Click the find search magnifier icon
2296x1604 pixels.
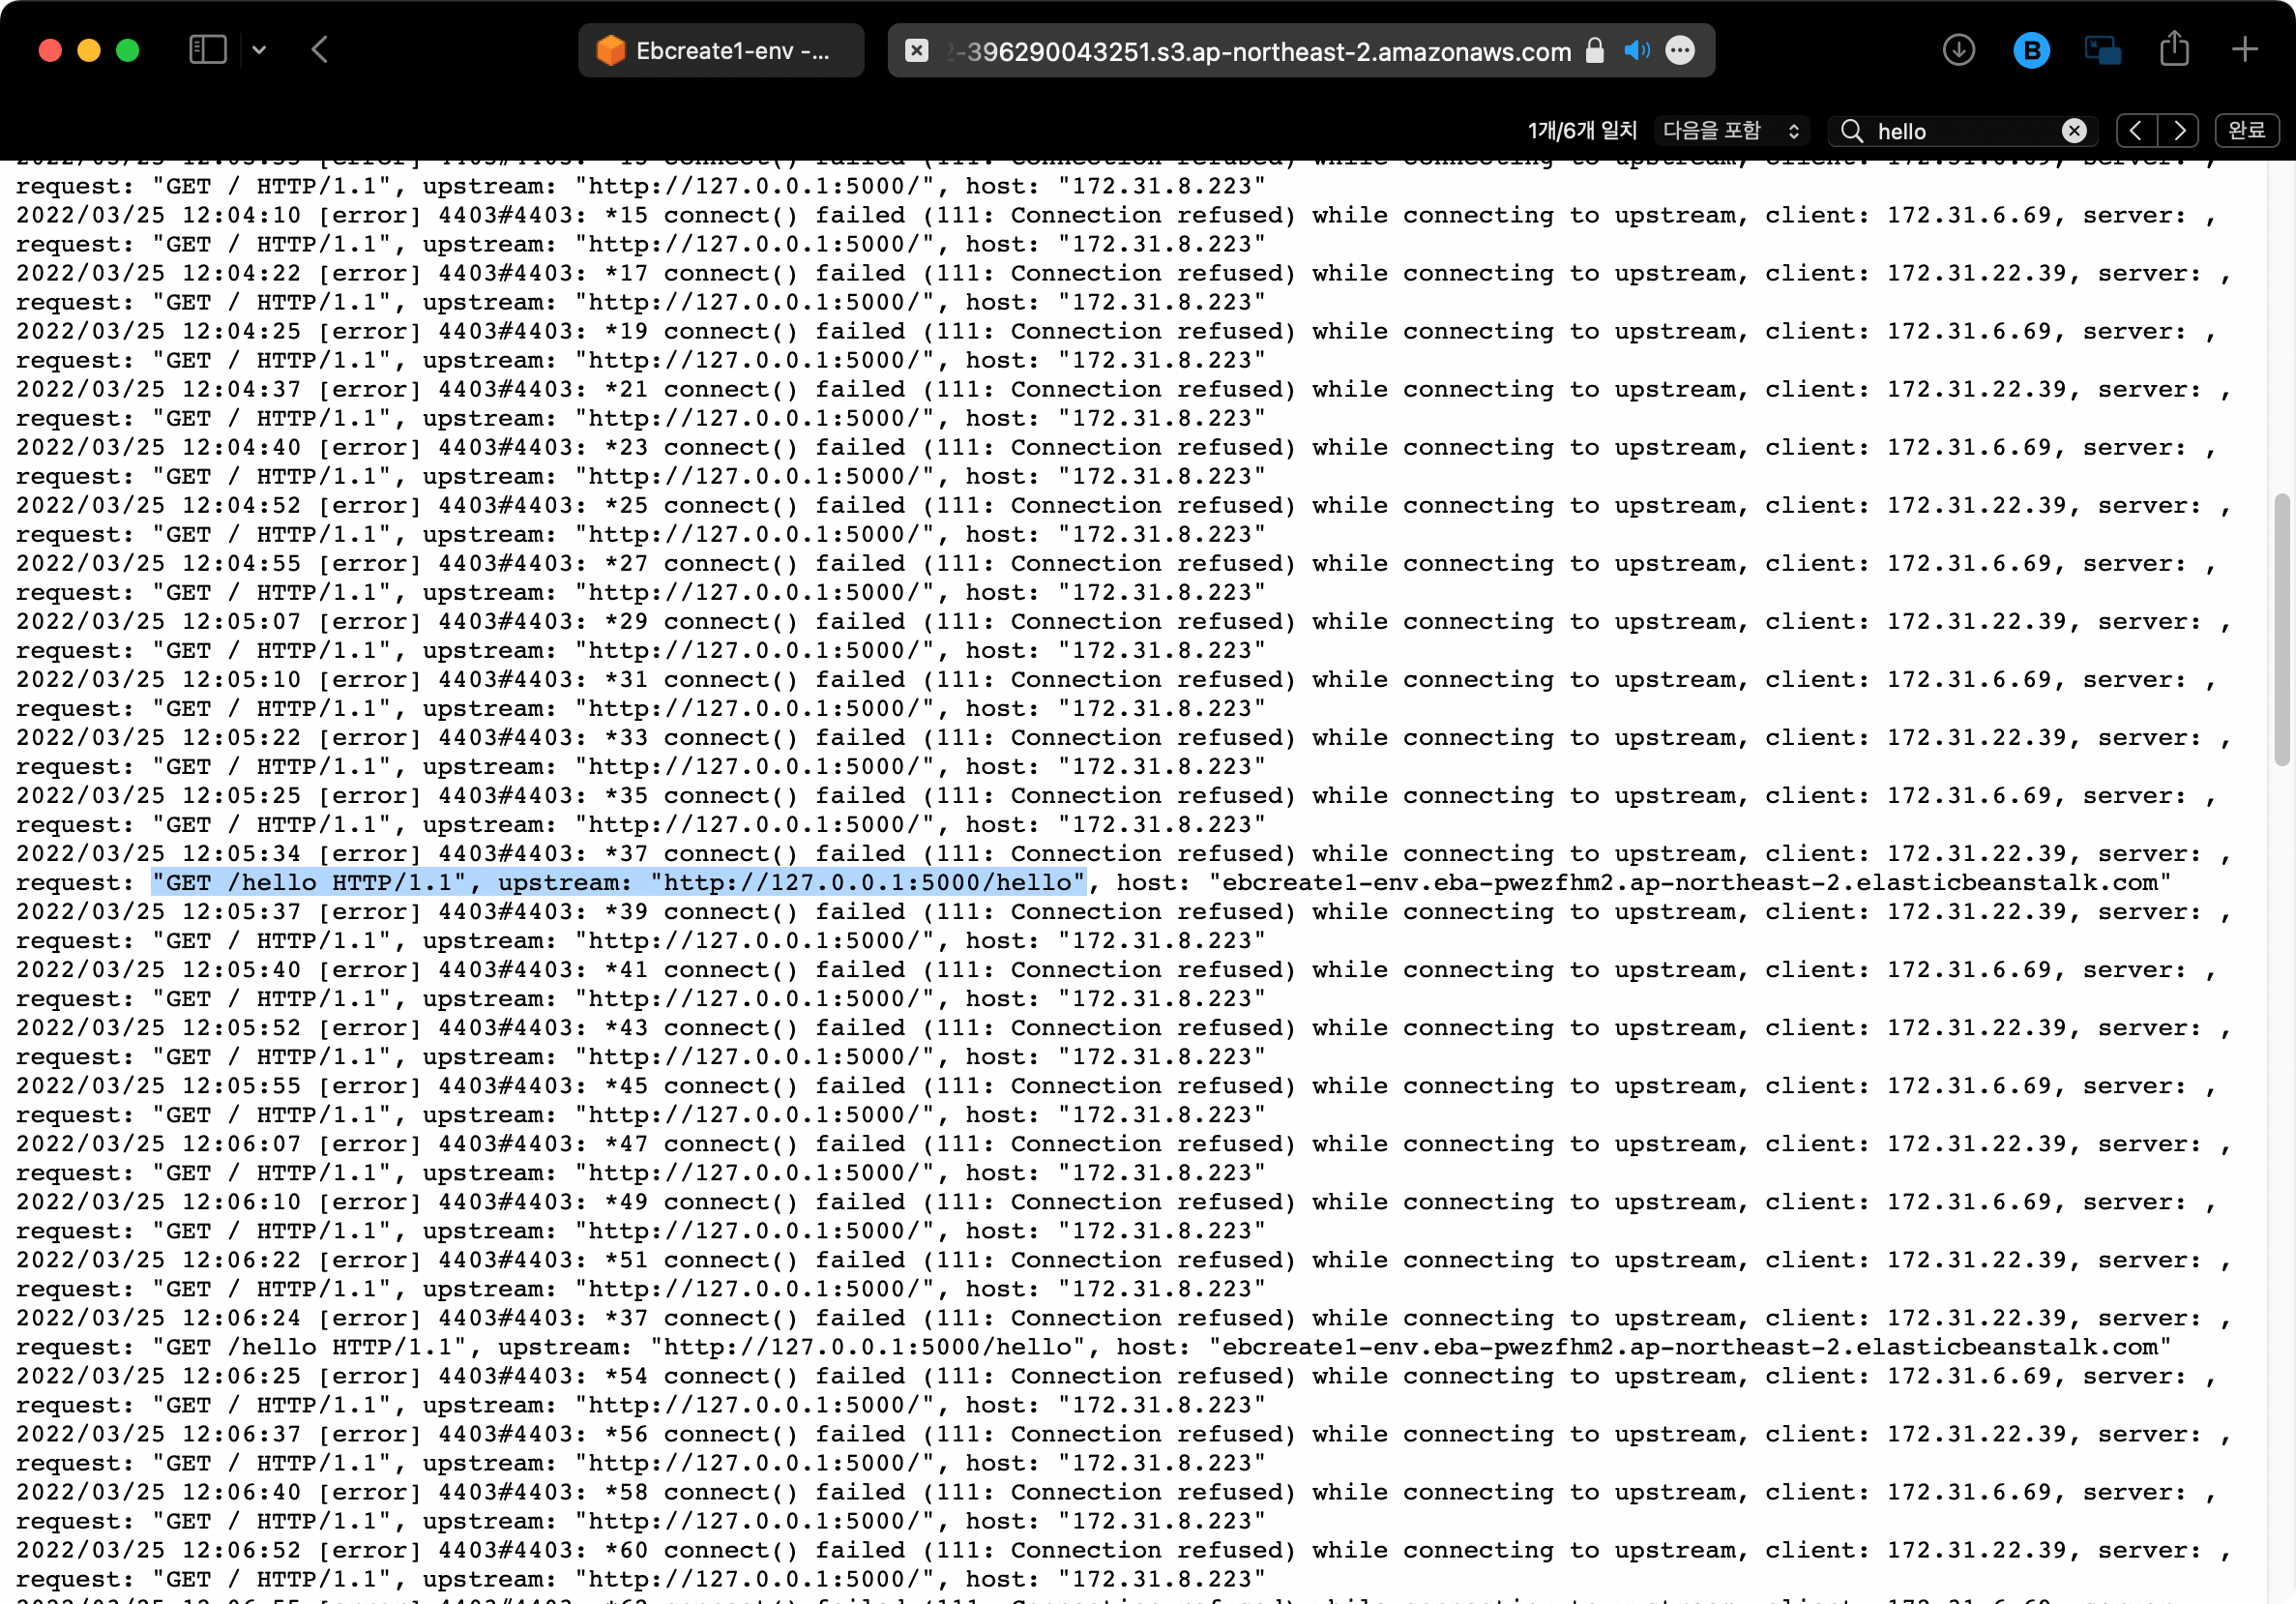click(1851, 131)
